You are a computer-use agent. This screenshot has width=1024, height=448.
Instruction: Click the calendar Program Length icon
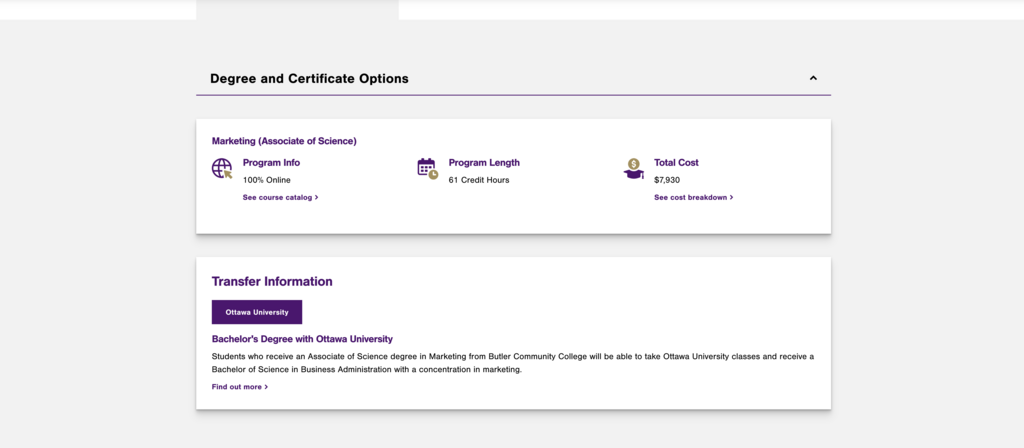pos(427,168)
